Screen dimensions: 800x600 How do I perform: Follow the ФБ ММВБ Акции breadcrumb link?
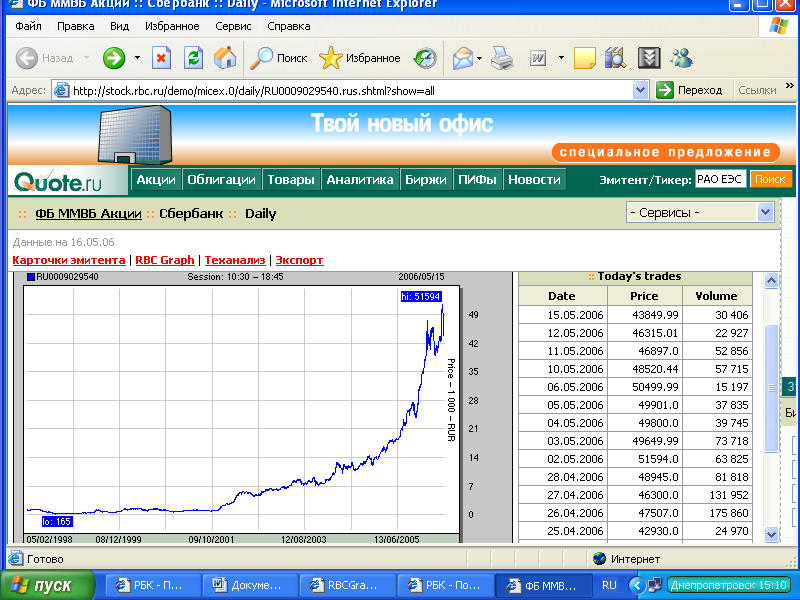pos(88,214)
